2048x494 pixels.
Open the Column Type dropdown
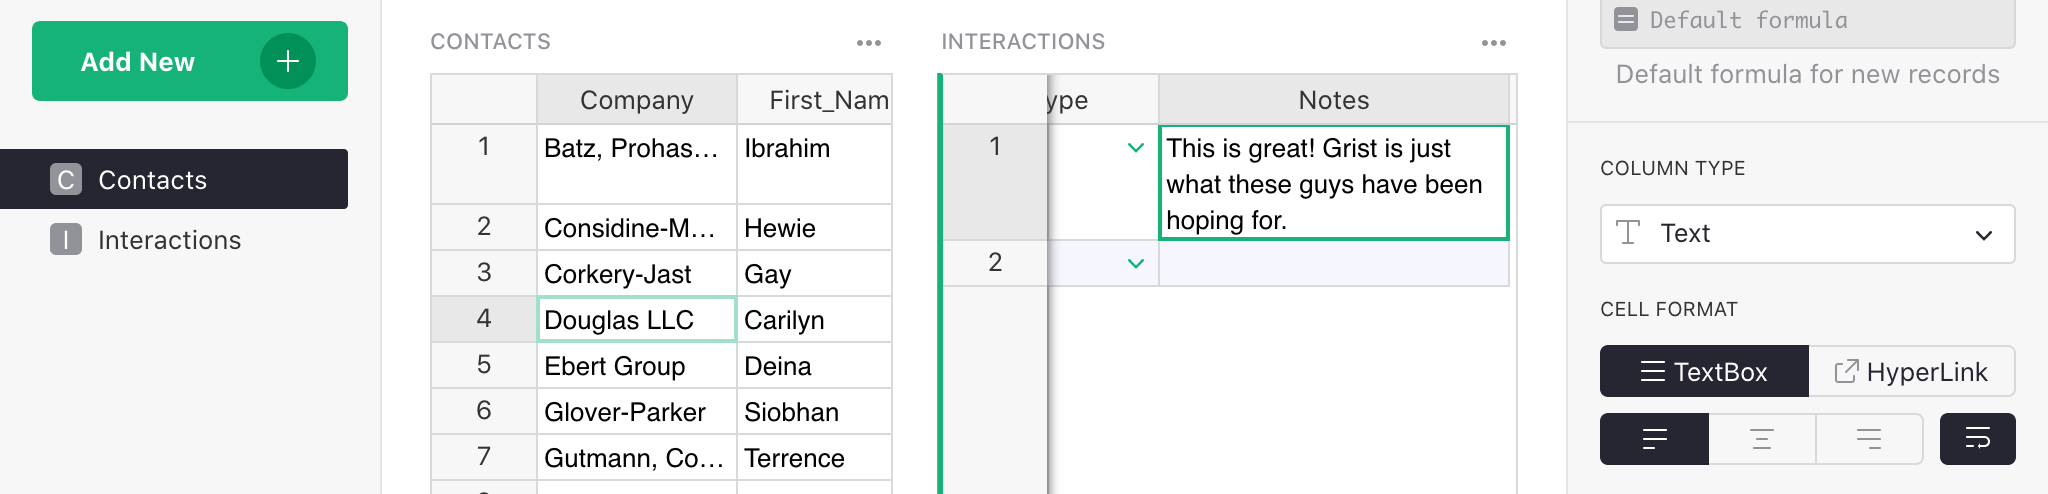point(1807,234)
